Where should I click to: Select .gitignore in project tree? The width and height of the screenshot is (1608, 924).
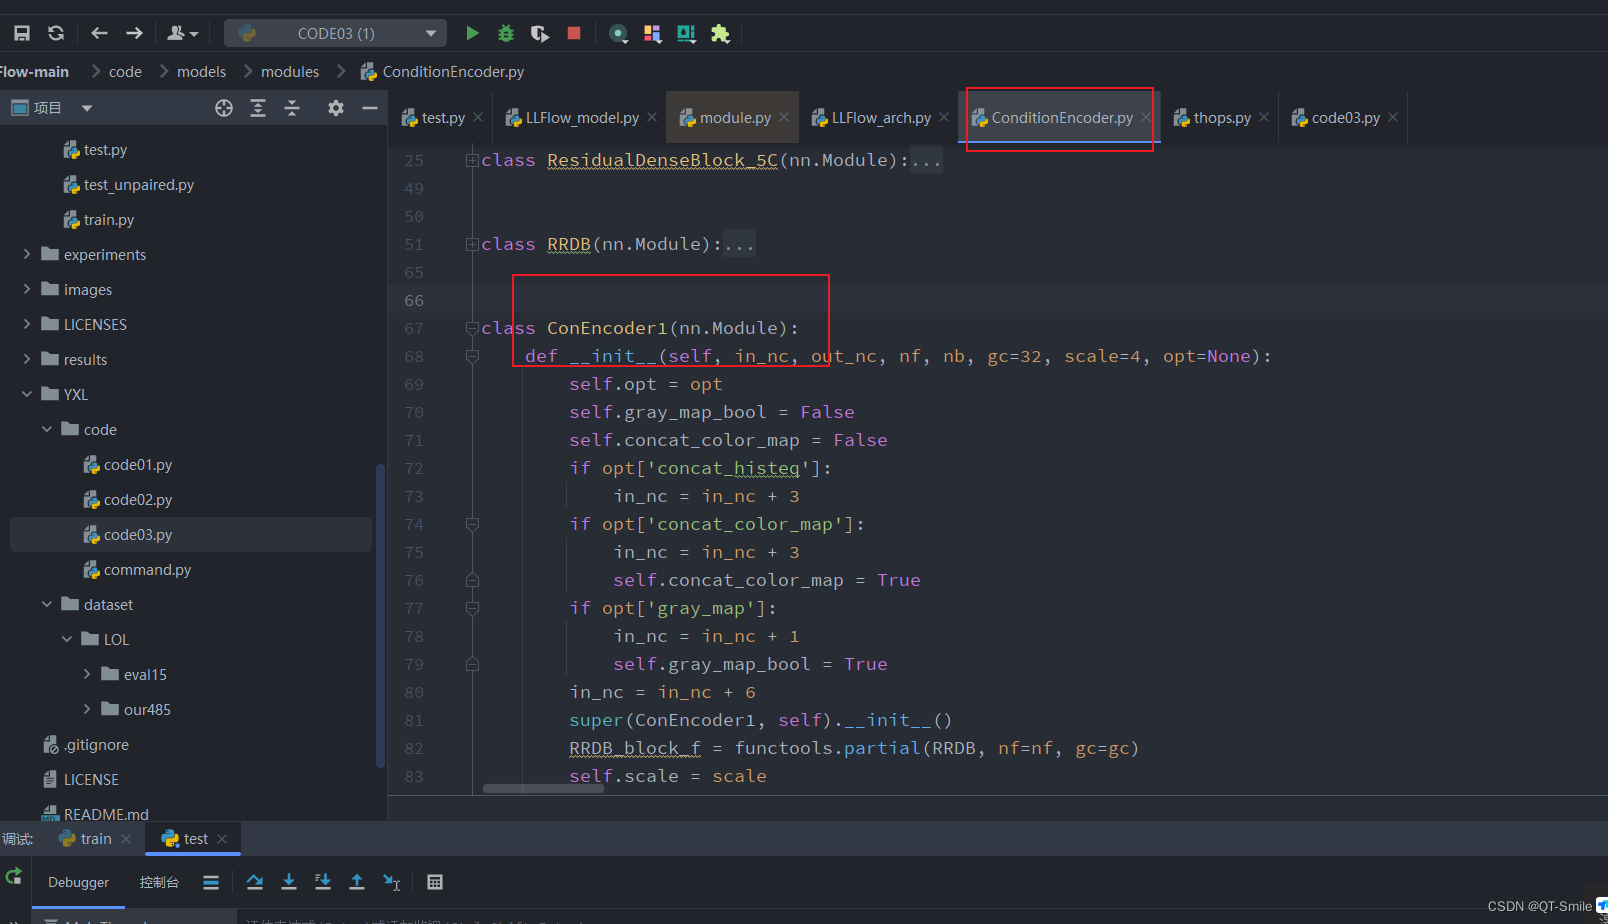[x=87, y=745]
